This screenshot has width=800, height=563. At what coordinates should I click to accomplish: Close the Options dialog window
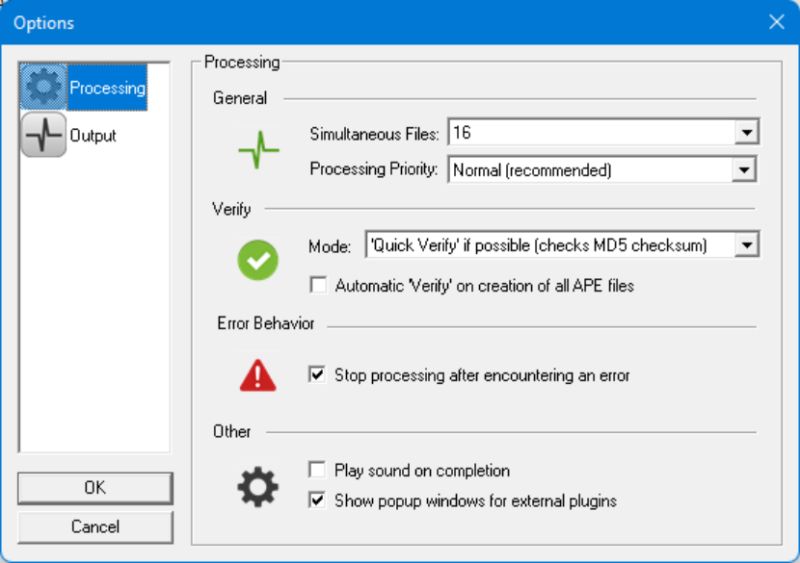click(776, 22)
